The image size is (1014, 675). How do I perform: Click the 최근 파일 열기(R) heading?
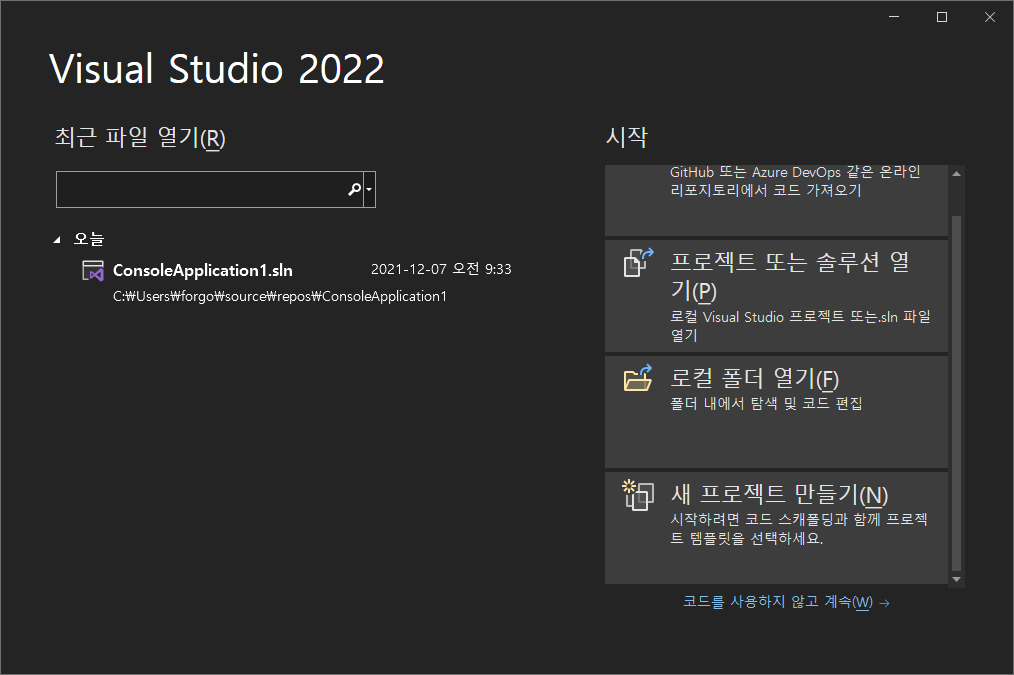140,138
